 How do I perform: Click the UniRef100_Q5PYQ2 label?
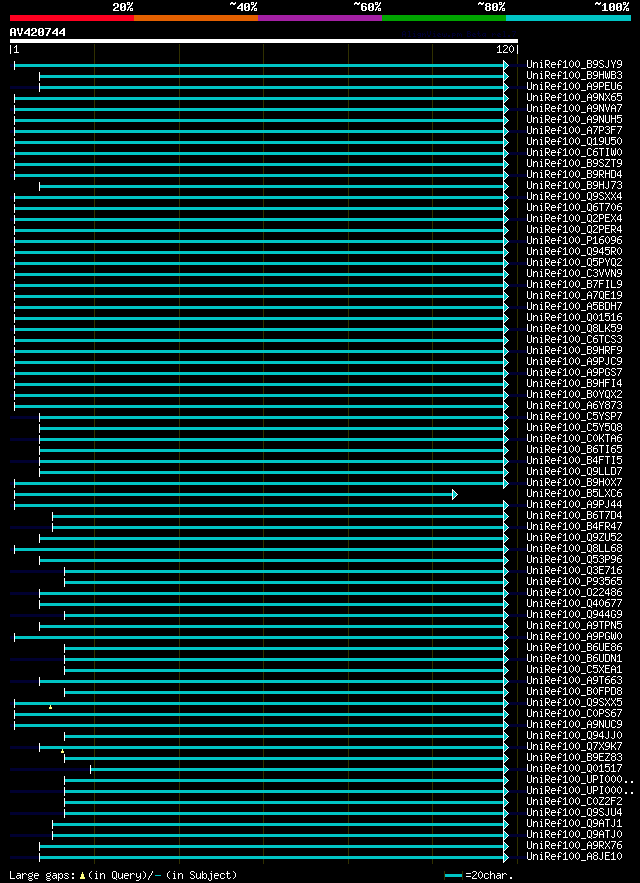point(575,262)
